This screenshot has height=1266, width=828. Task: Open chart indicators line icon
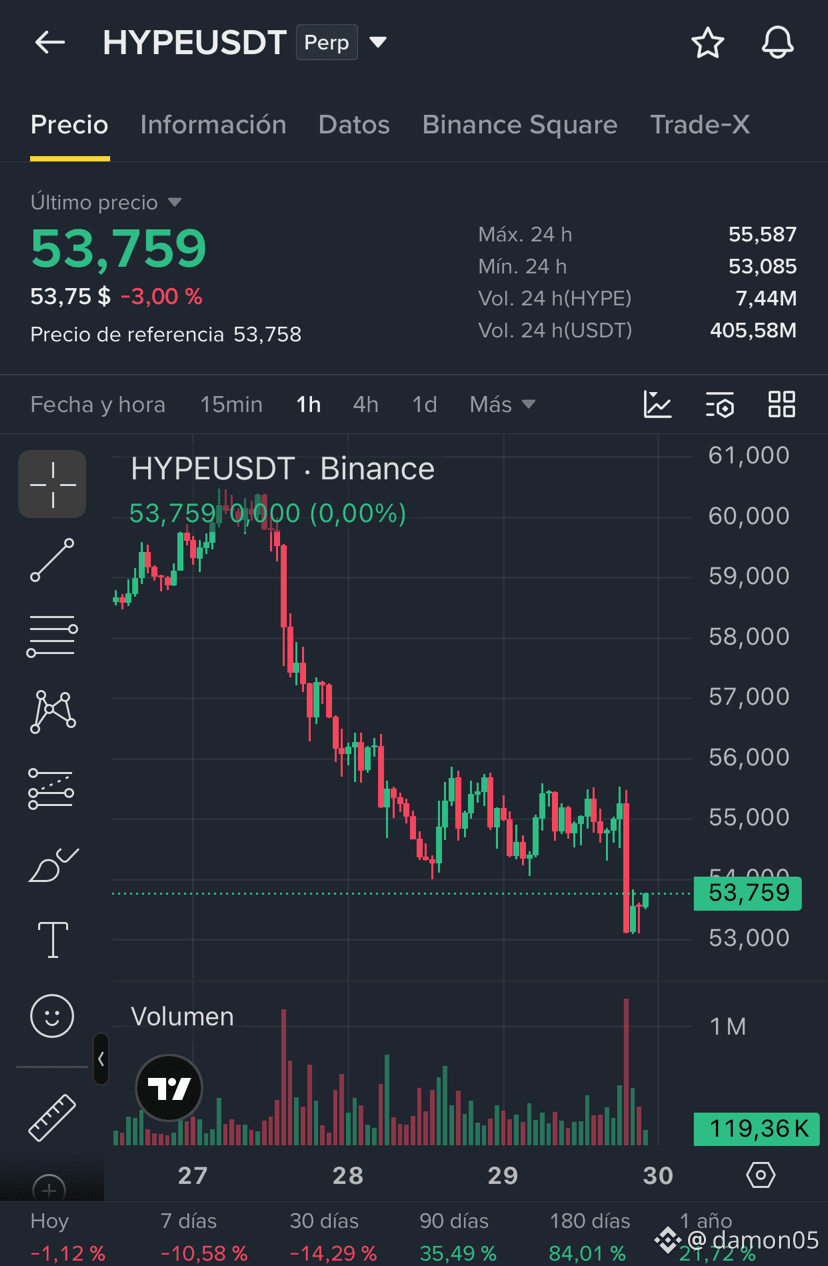tap(658, 405)
